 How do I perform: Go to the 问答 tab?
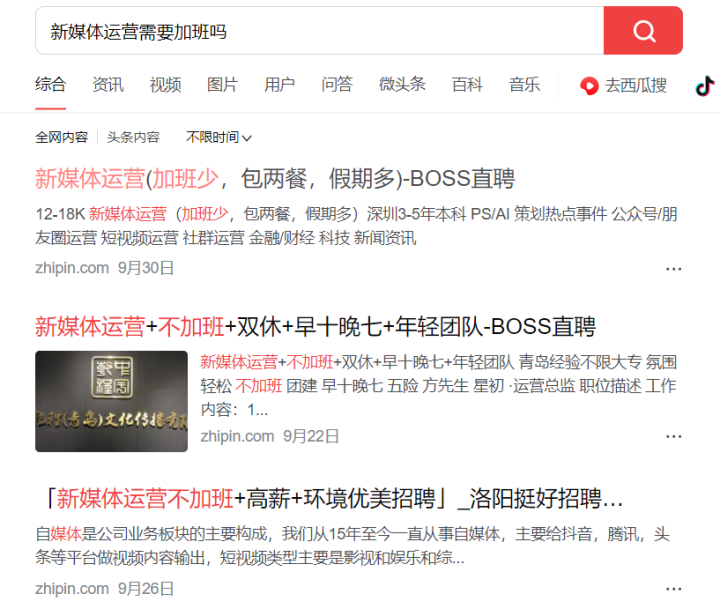tap(337, 85)
